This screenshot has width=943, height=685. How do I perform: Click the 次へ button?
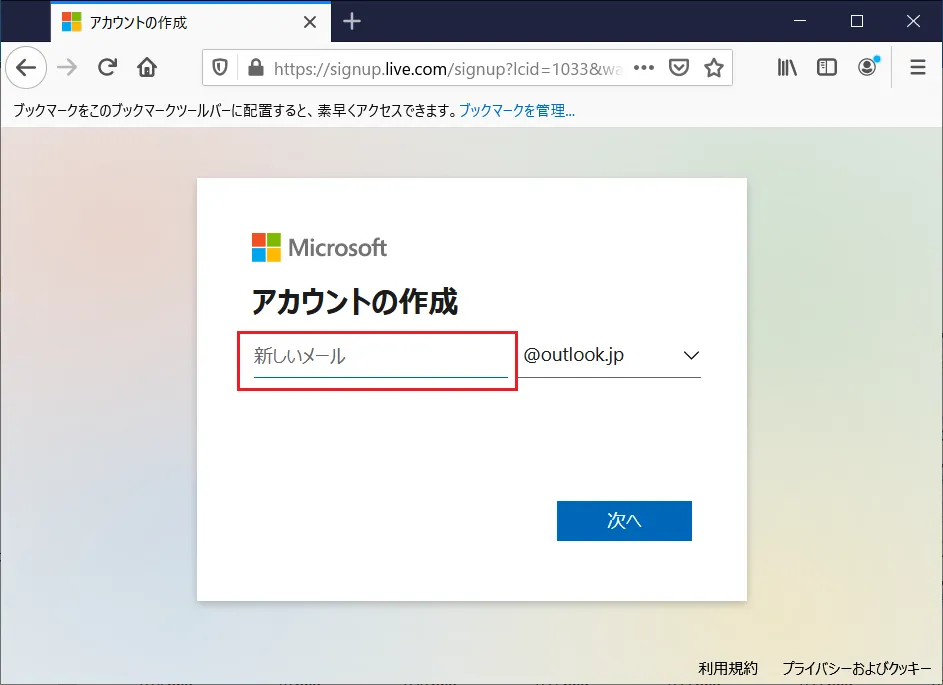point(624,521)
